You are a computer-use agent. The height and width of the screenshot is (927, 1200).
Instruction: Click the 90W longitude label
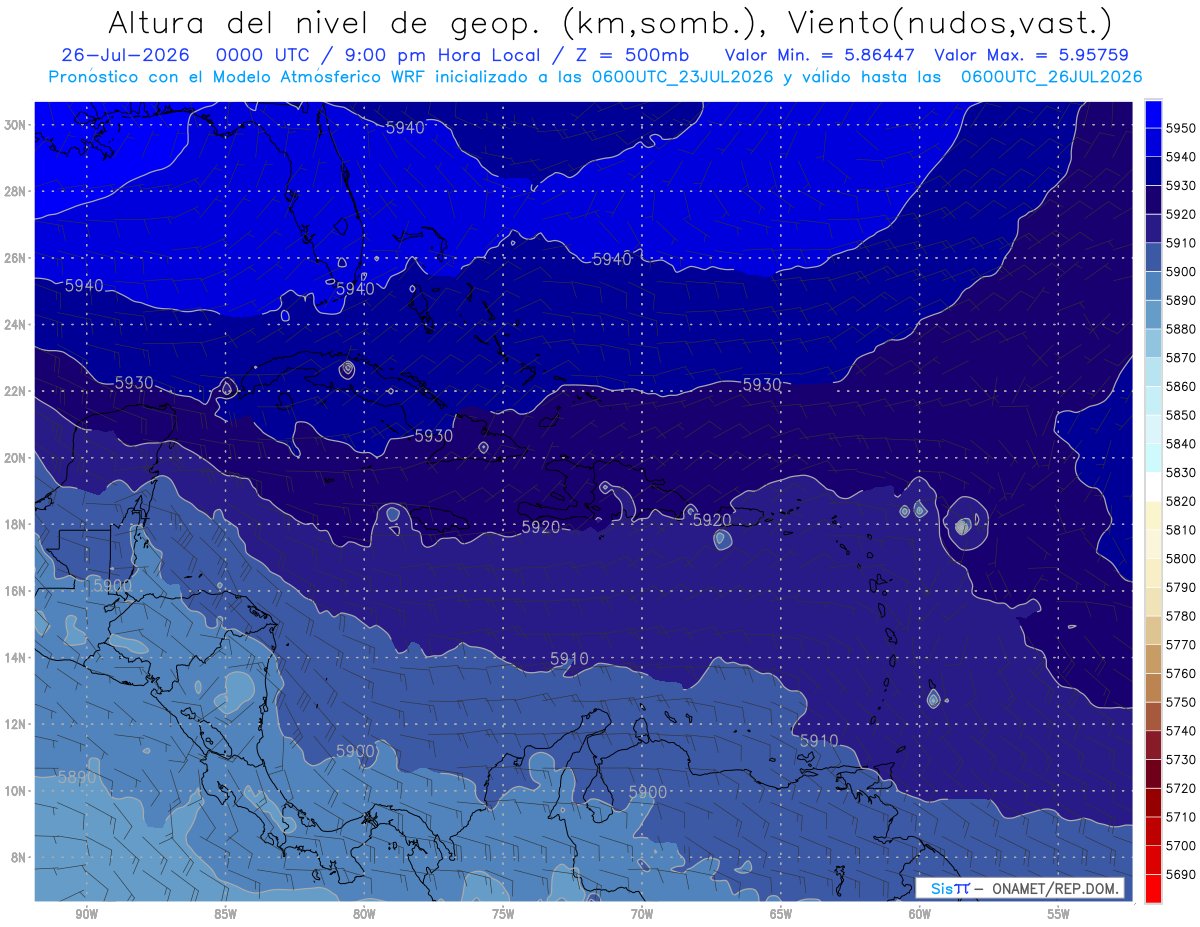[86, 913]
